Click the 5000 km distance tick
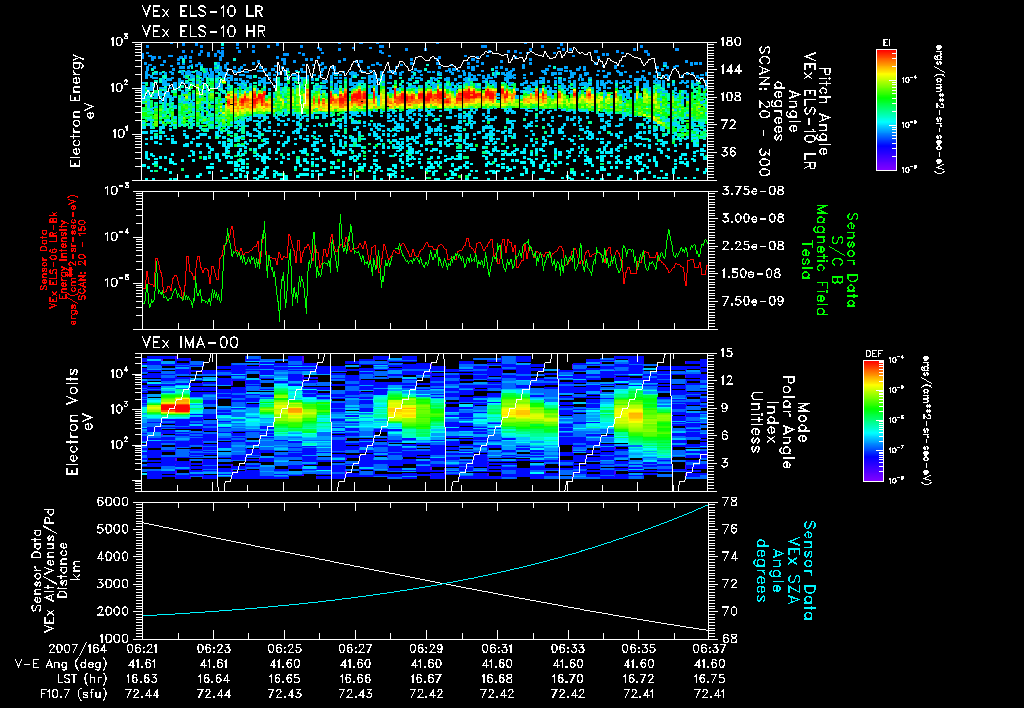 pos(112,529)
